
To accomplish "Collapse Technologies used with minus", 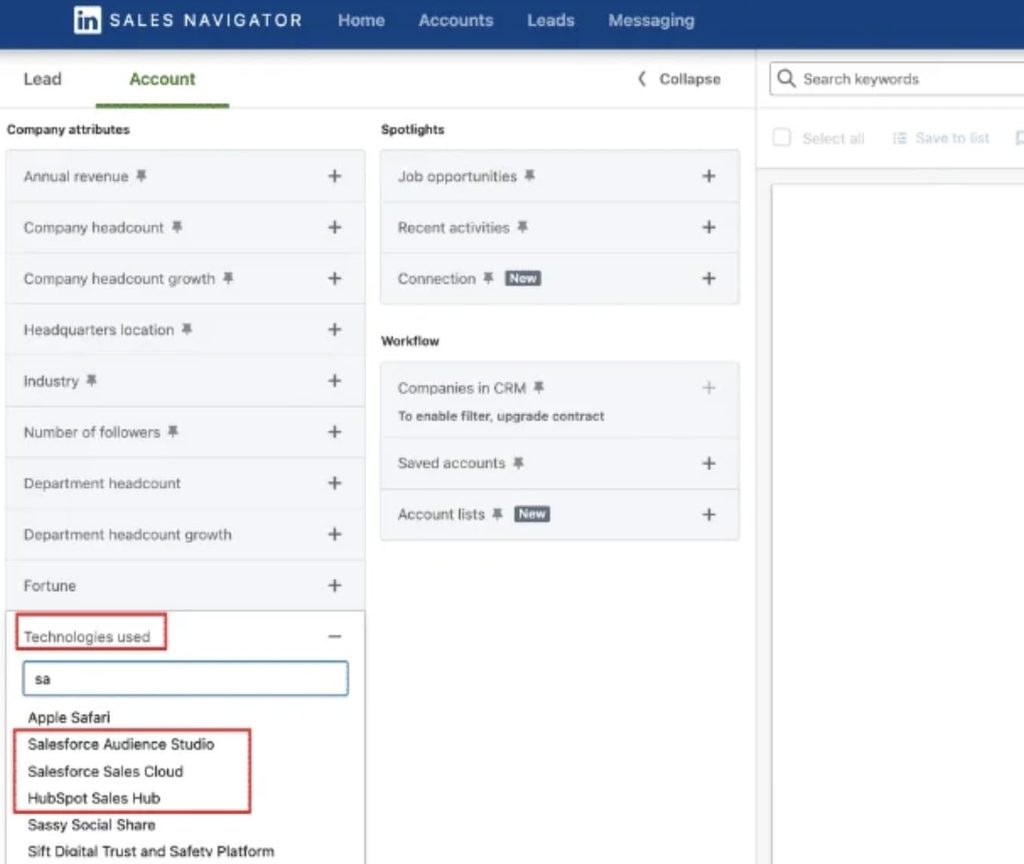I will point(334,636).
